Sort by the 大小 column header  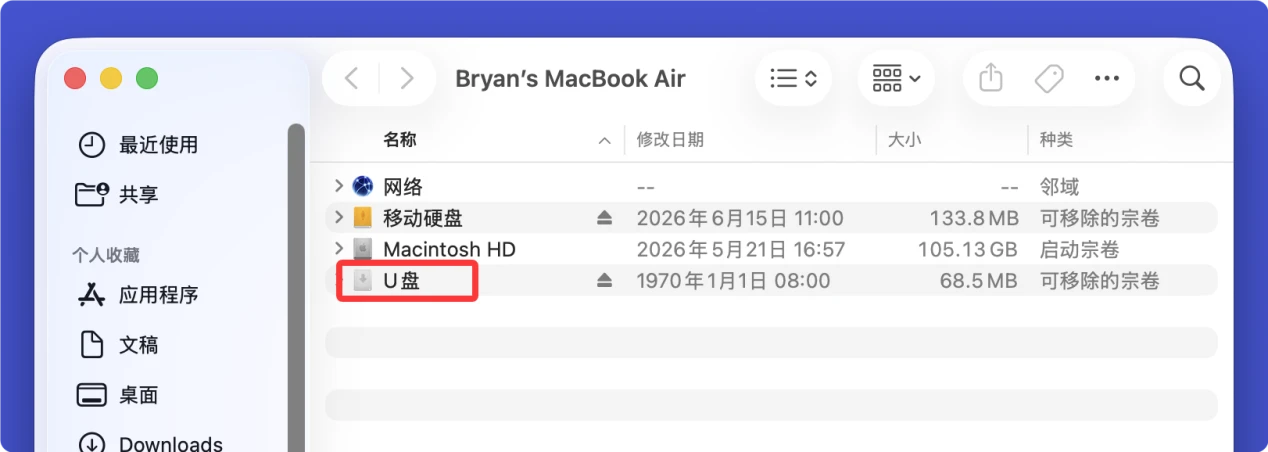coord(905,140)
